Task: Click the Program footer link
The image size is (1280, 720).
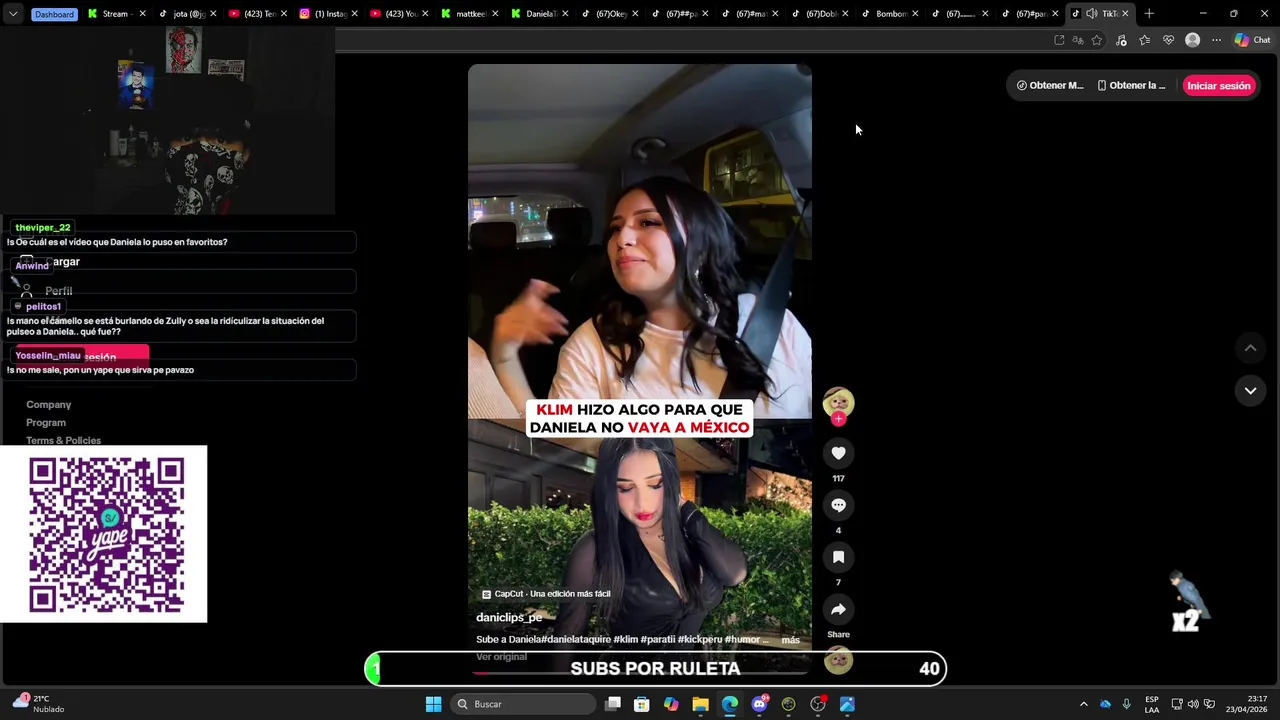Action: 46,423
